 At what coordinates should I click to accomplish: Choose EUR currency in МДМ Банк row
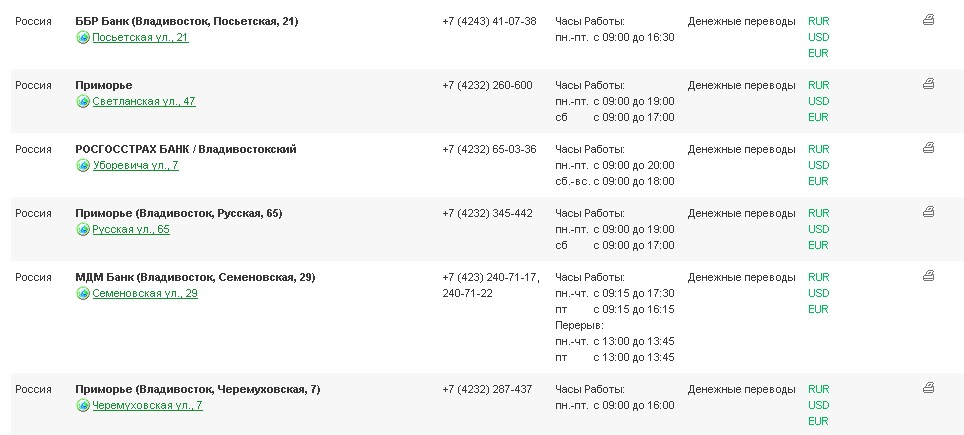pos(818,309)
